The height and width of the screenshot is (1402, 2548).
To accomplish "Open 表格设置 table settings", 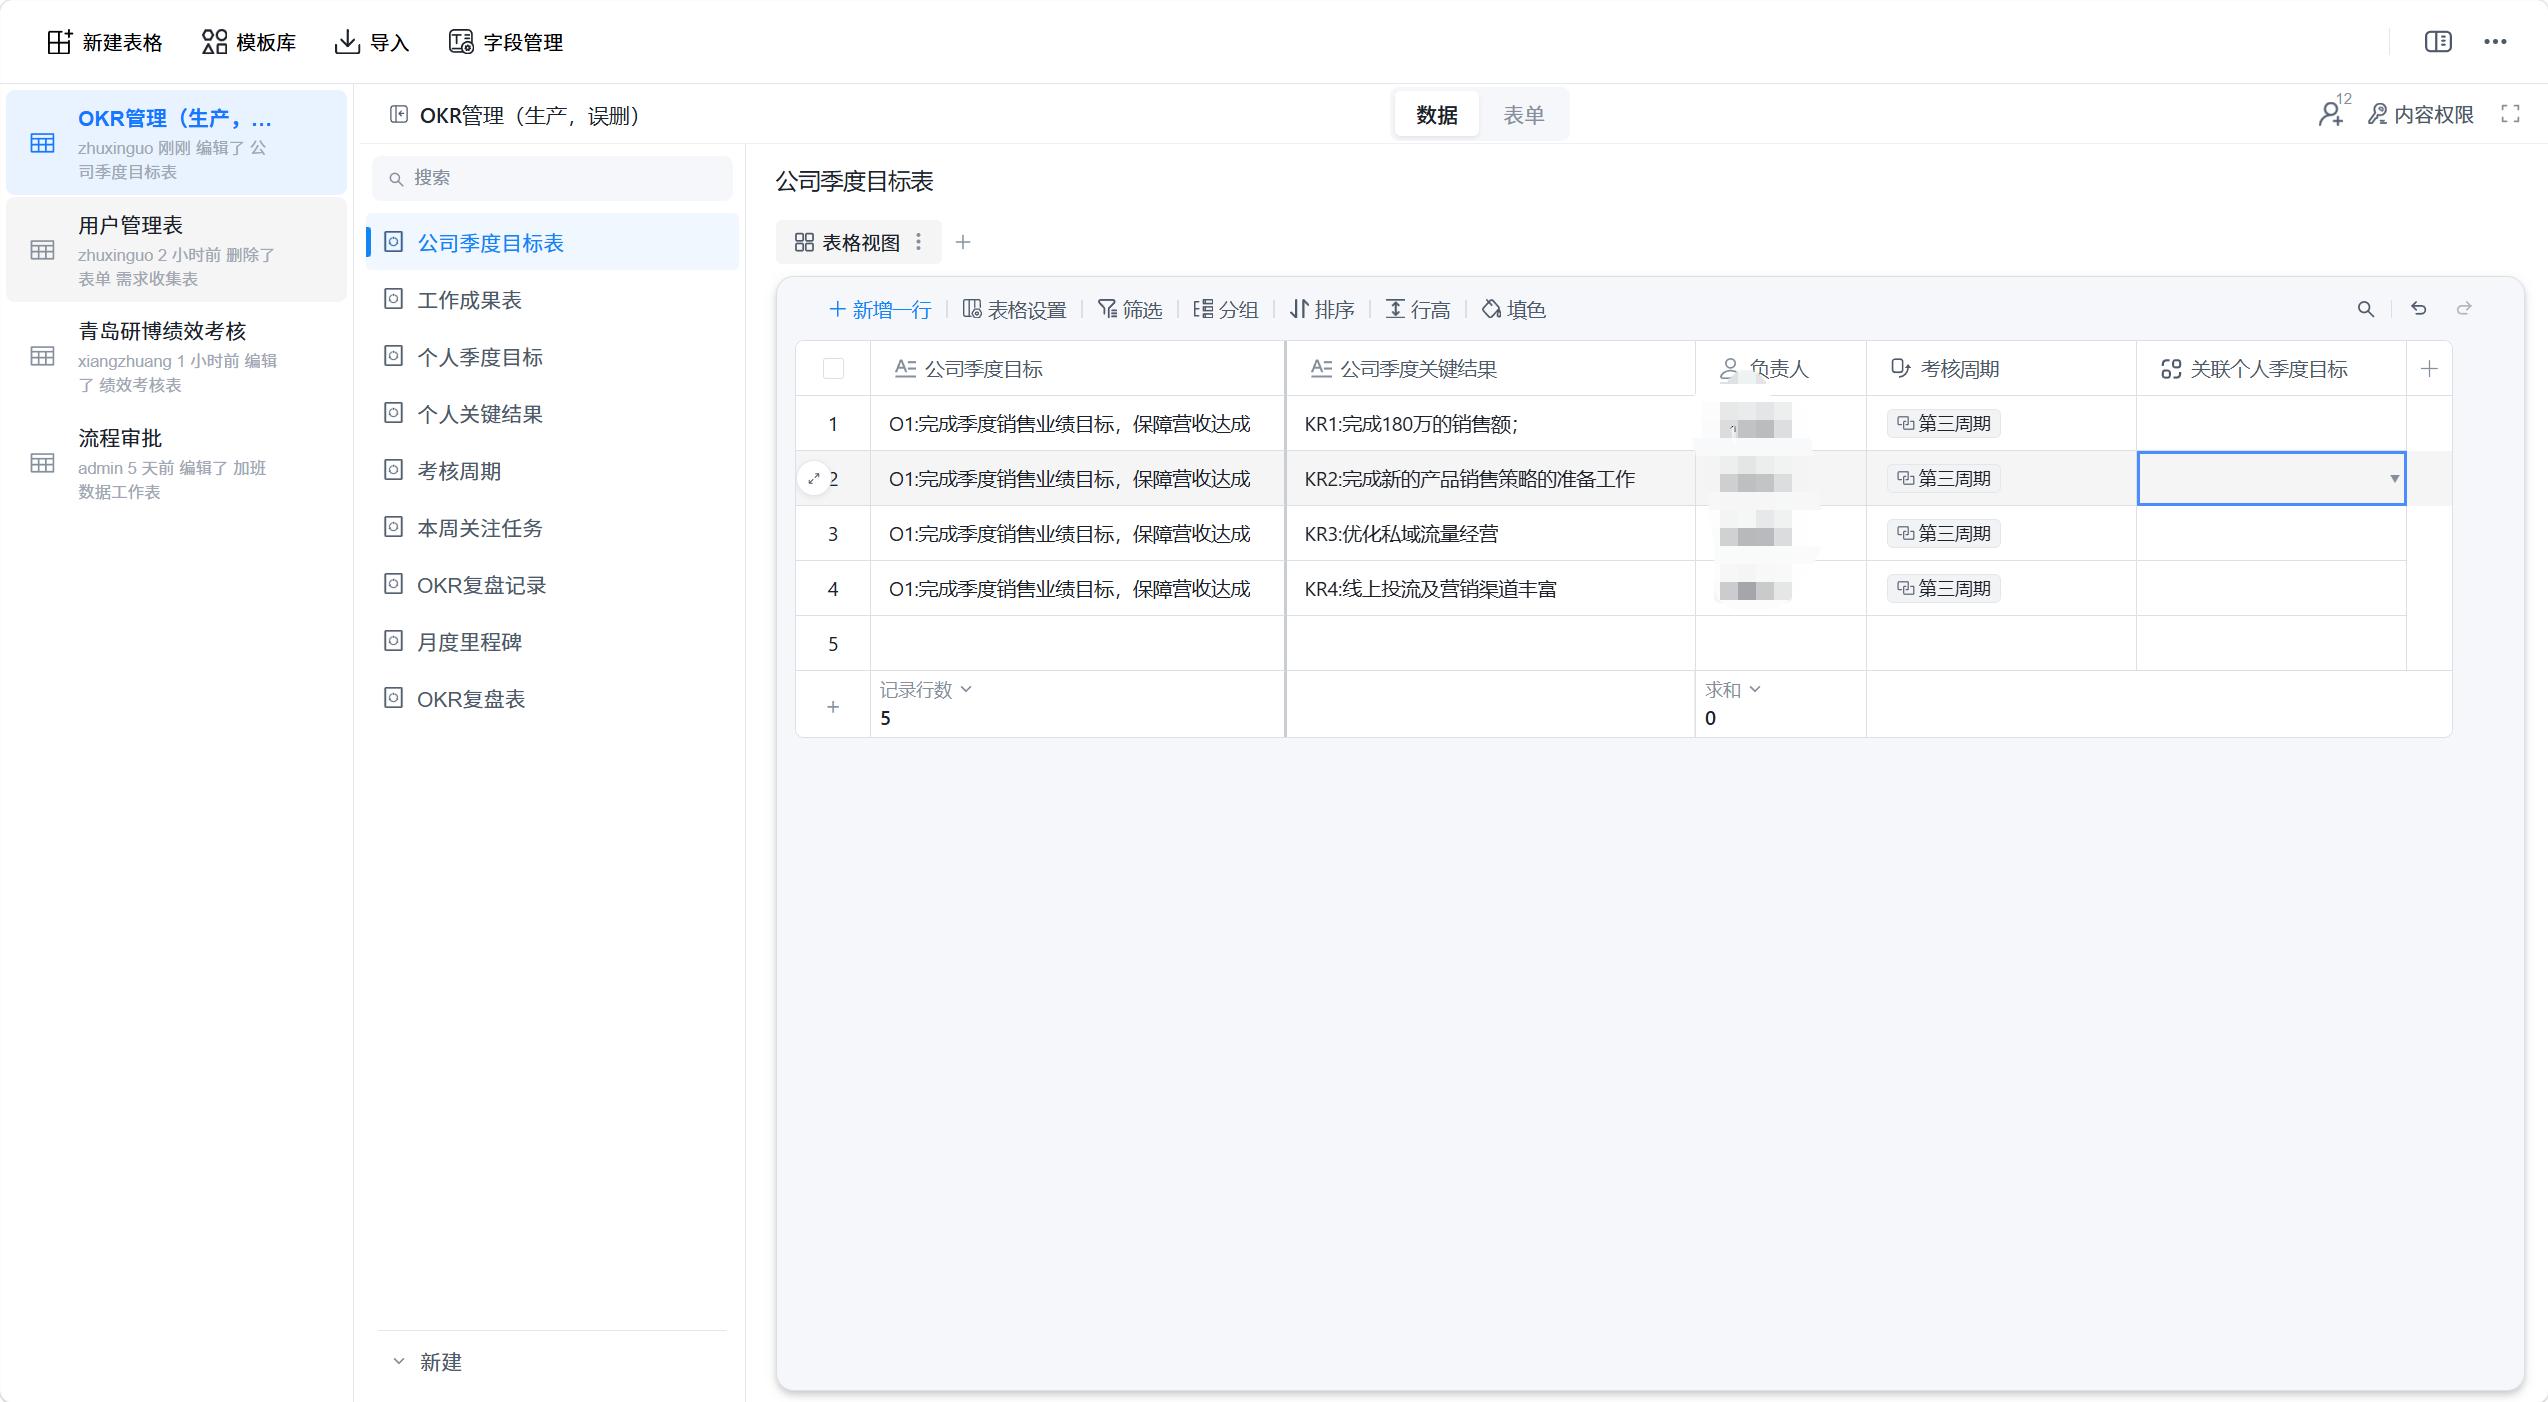I will (1014, 310).
